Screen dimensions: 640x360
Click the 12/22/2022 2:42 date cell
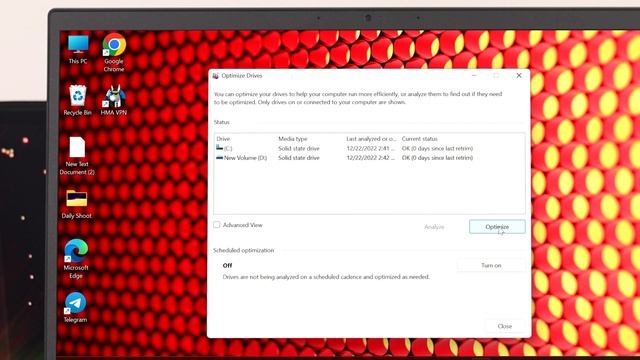371,158
